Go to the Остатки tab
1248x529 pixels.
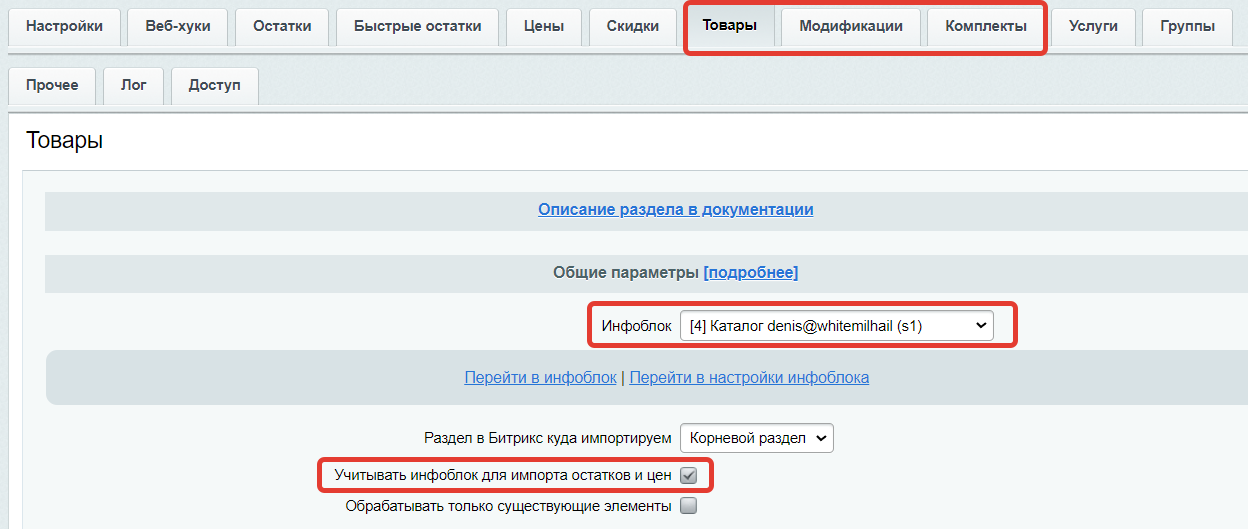pyautogui.click(x=282, y=26)
